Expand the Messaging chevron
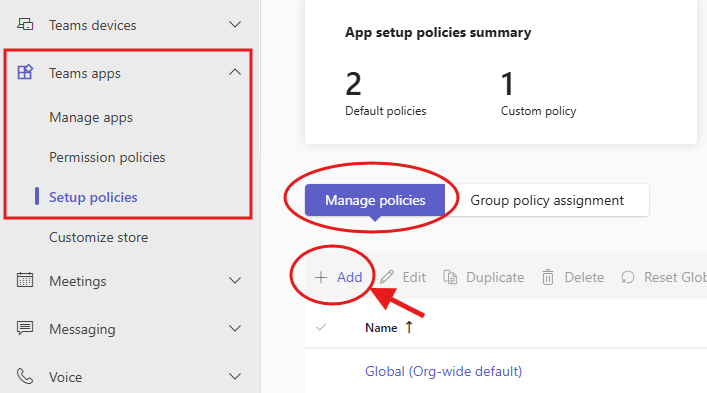This screenshot has height=393, width=707. (x=235, y=329)
